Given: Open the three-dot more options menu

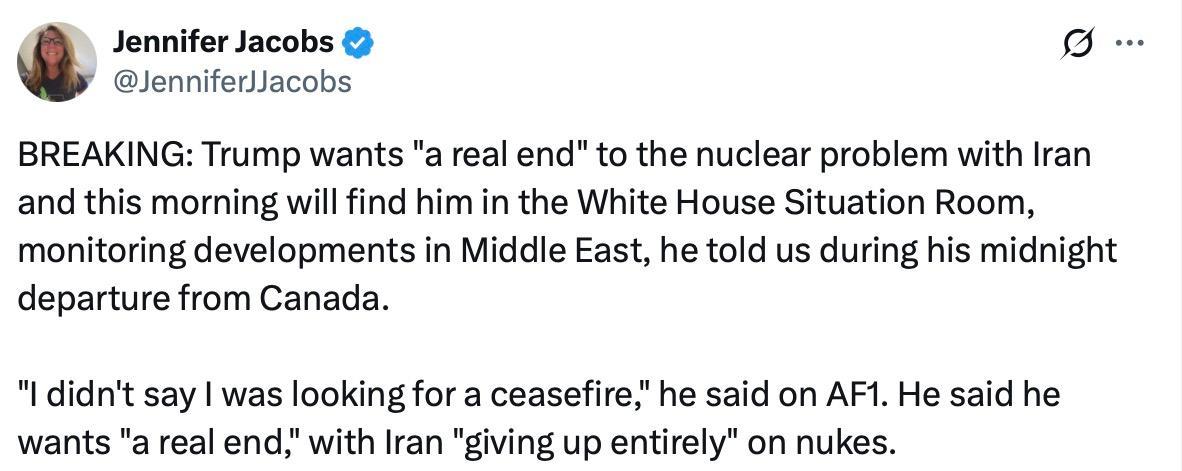Looking at the screenshot, I should (x=1129, y=44).
